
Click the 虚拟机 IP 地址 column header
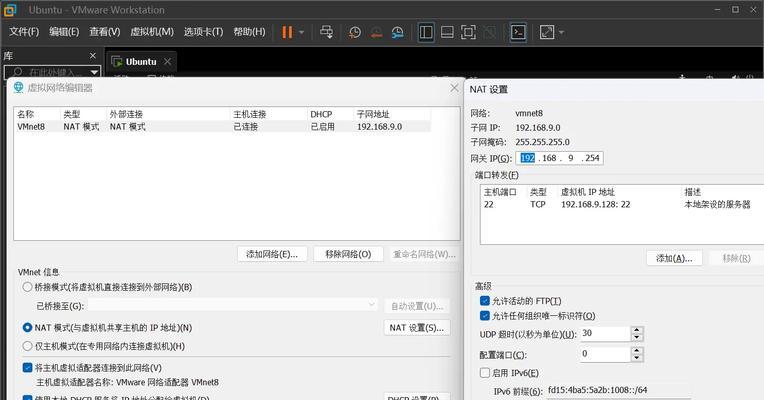[x=588, y=192]
